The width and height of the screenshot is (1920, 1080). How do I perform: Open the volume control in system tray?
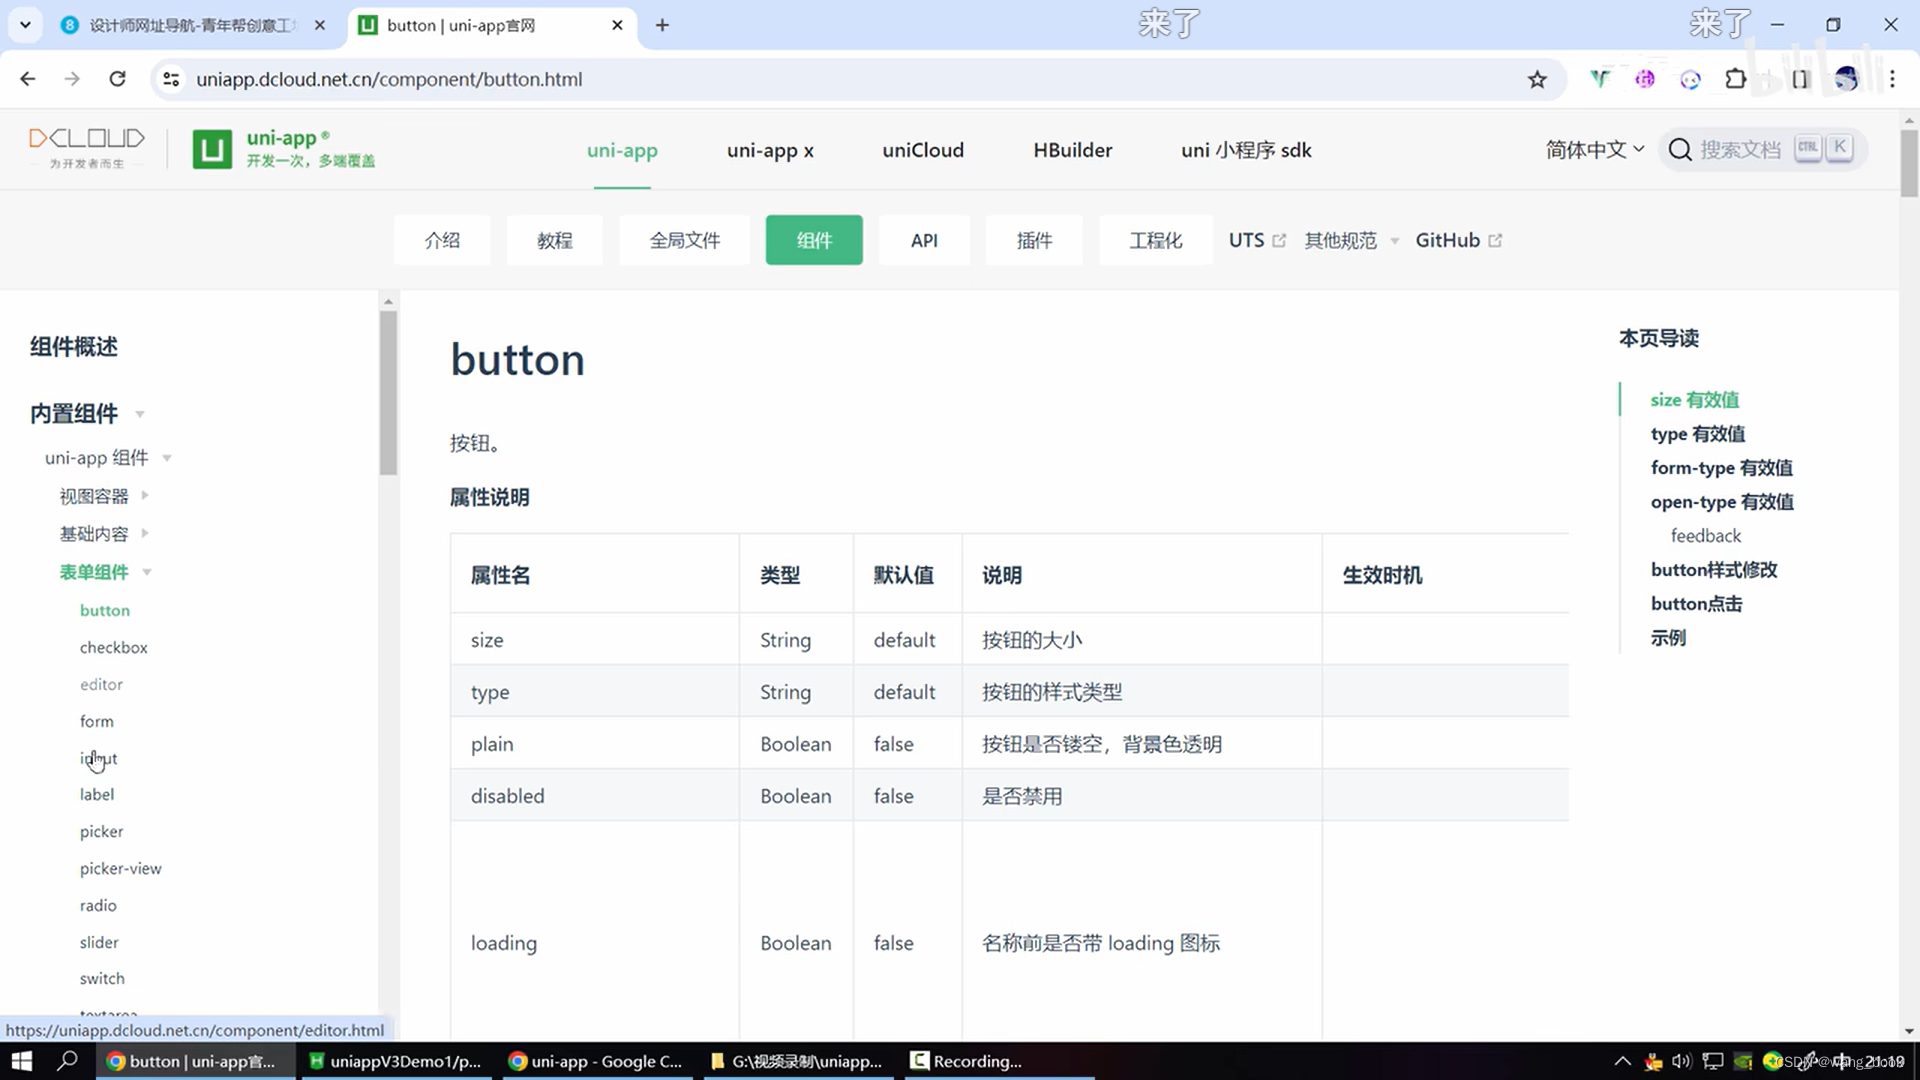click(x=1681, y=1061)
